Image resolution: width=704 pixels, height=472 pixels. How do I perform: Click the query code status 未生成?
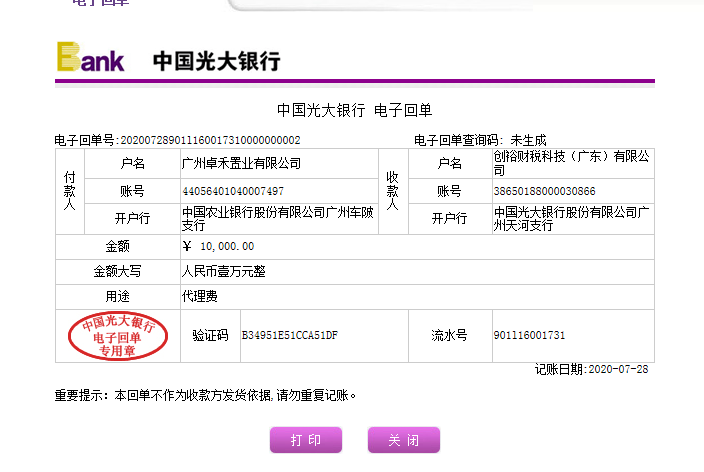[x=528, y=140]
